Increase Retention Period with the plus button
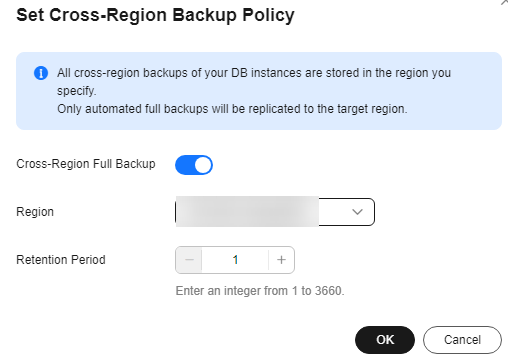Screen dimensions: 508x361 pyautogui.click(x=281, y=260)
